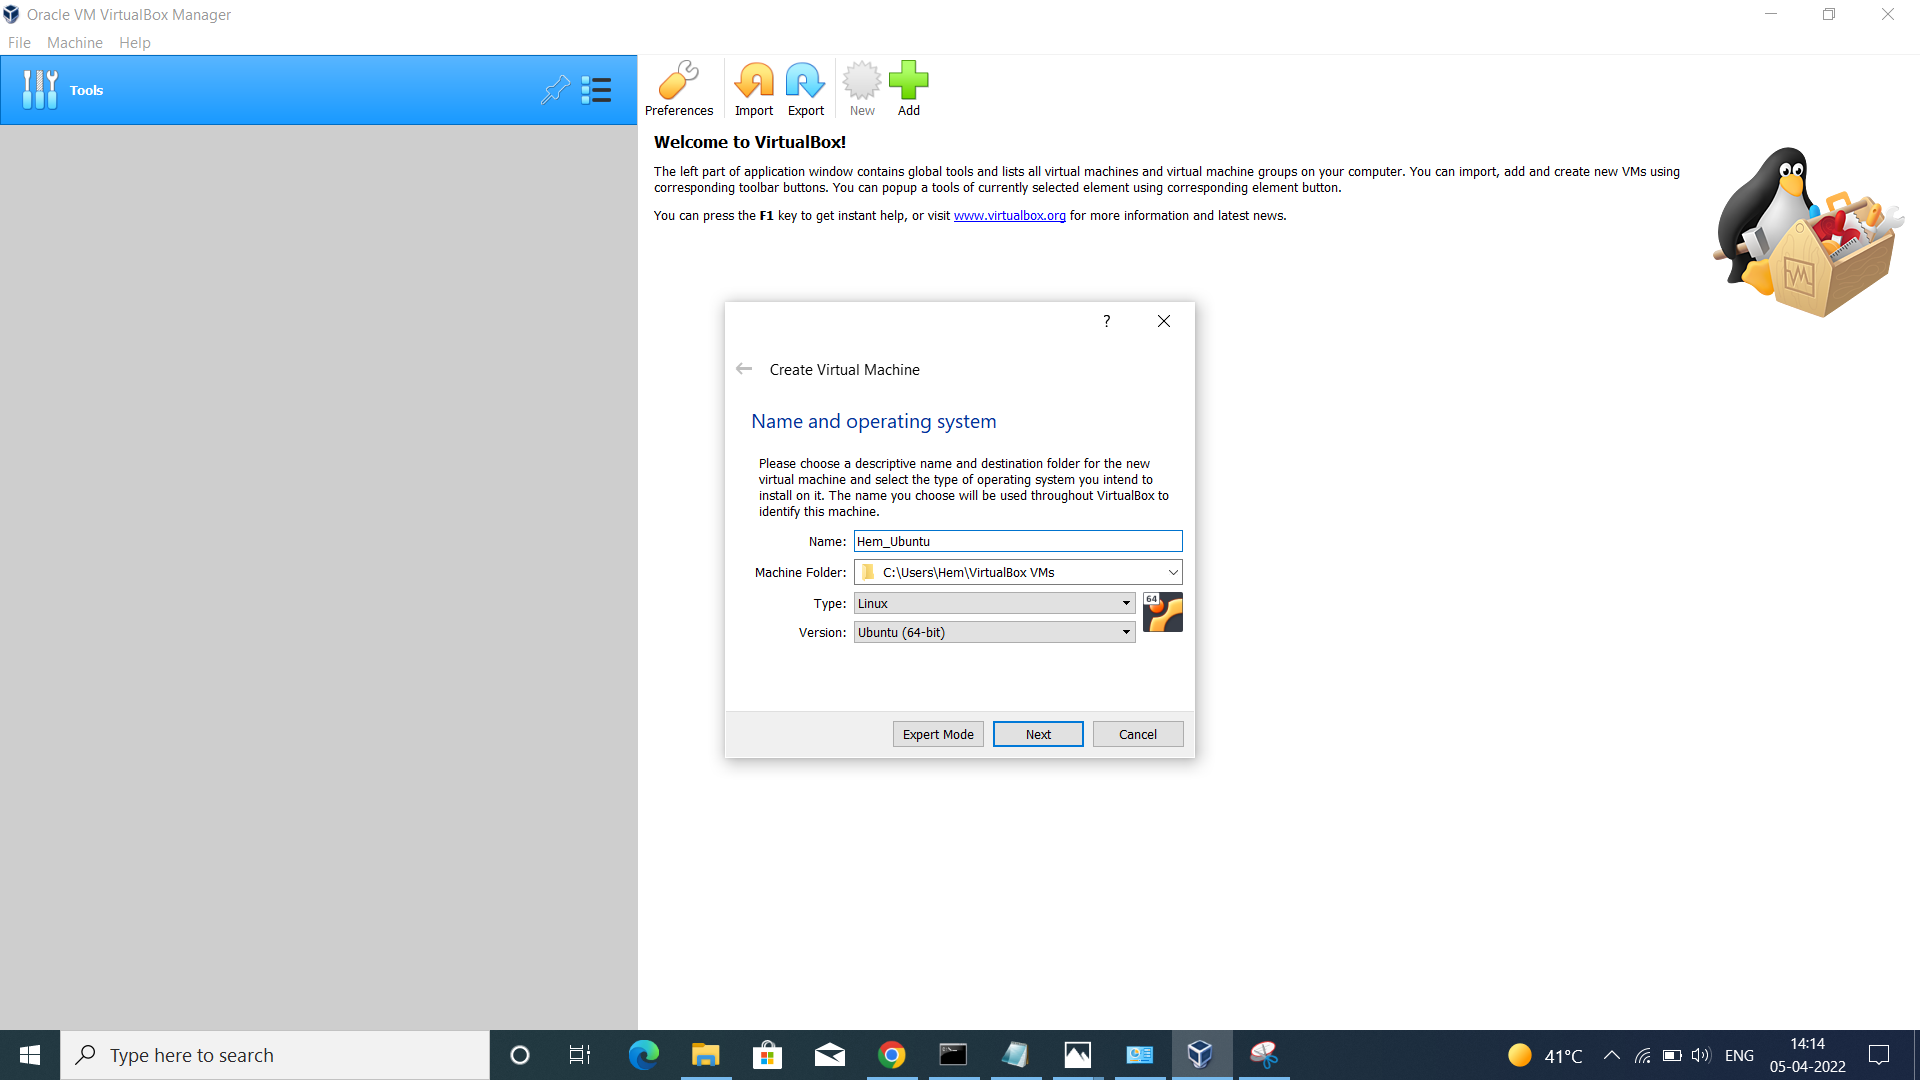
Task: Open the notification center icon
Action: tap(1879, 1055)
